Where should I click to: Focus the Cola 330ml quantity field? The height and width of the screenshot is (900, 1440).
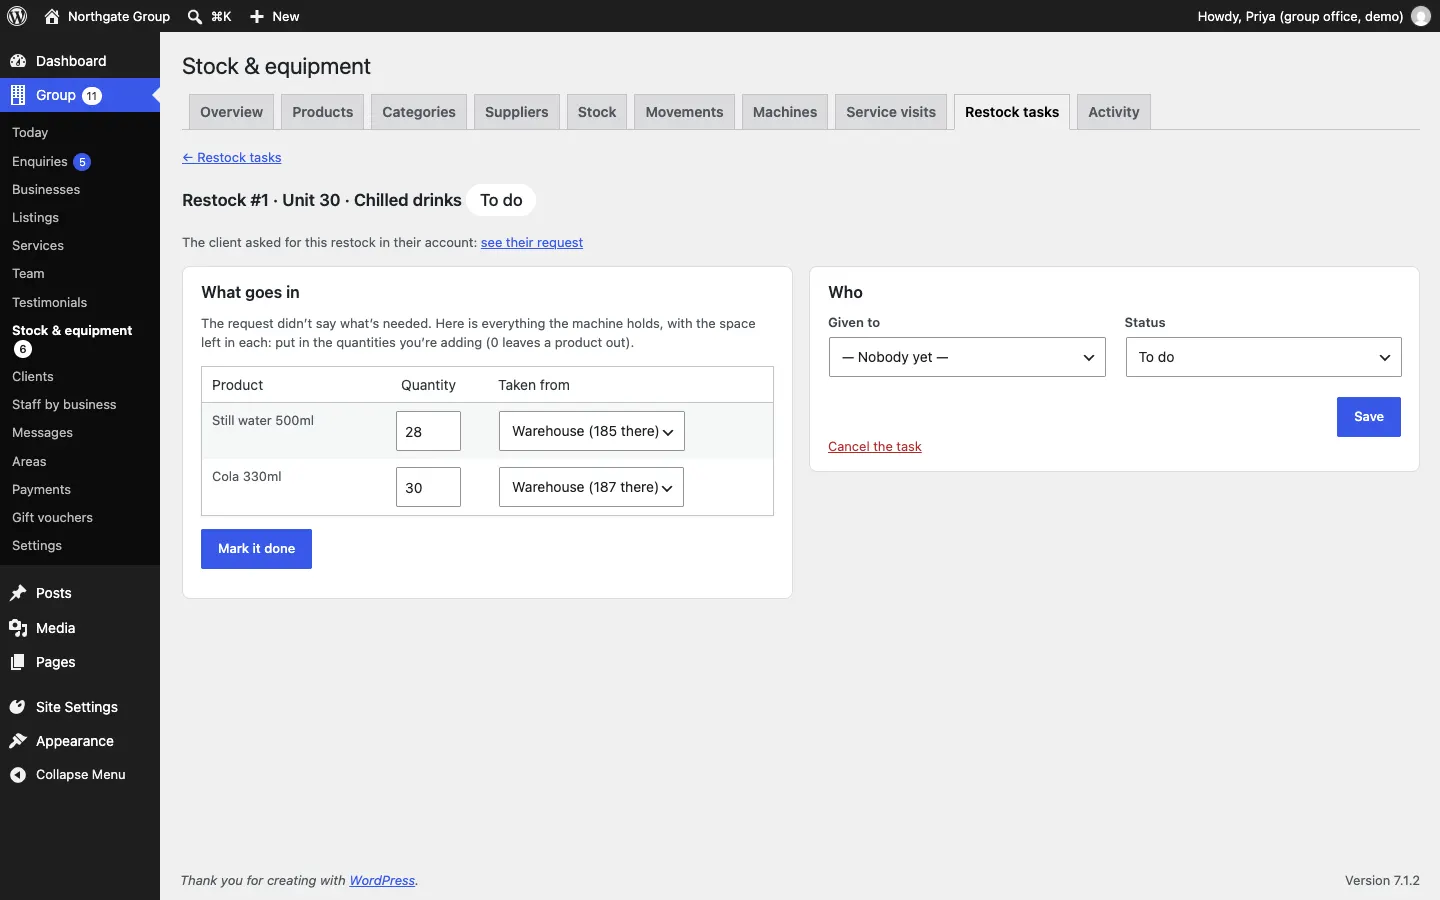click(428, 487)
